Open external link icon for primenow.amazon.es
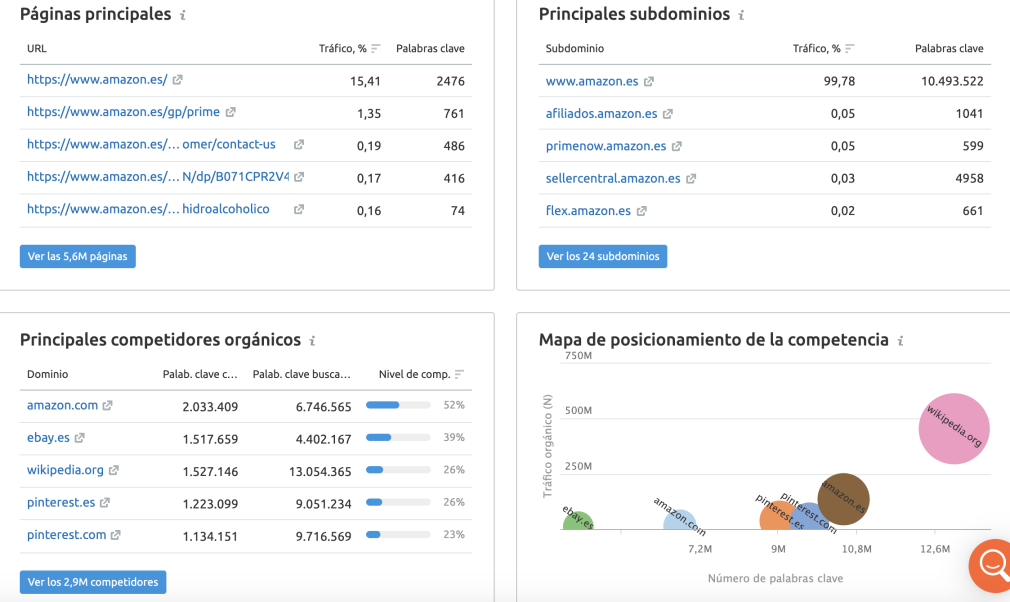Image resolution: width=1010 pixels, height=602 pixels. click(x=676, y=146)
